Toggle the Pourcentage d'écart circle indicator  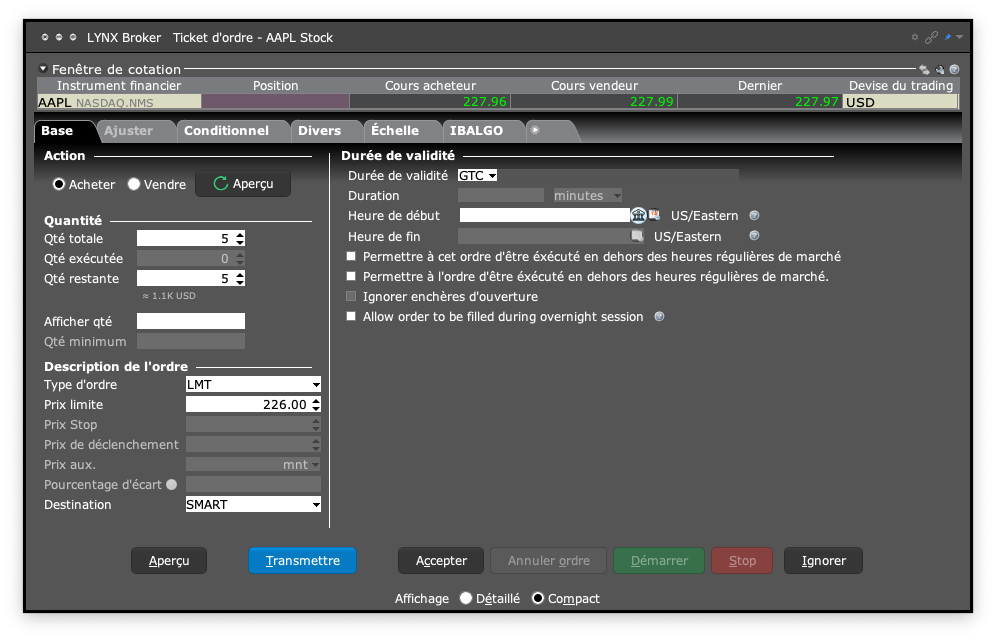click(172, 484)
